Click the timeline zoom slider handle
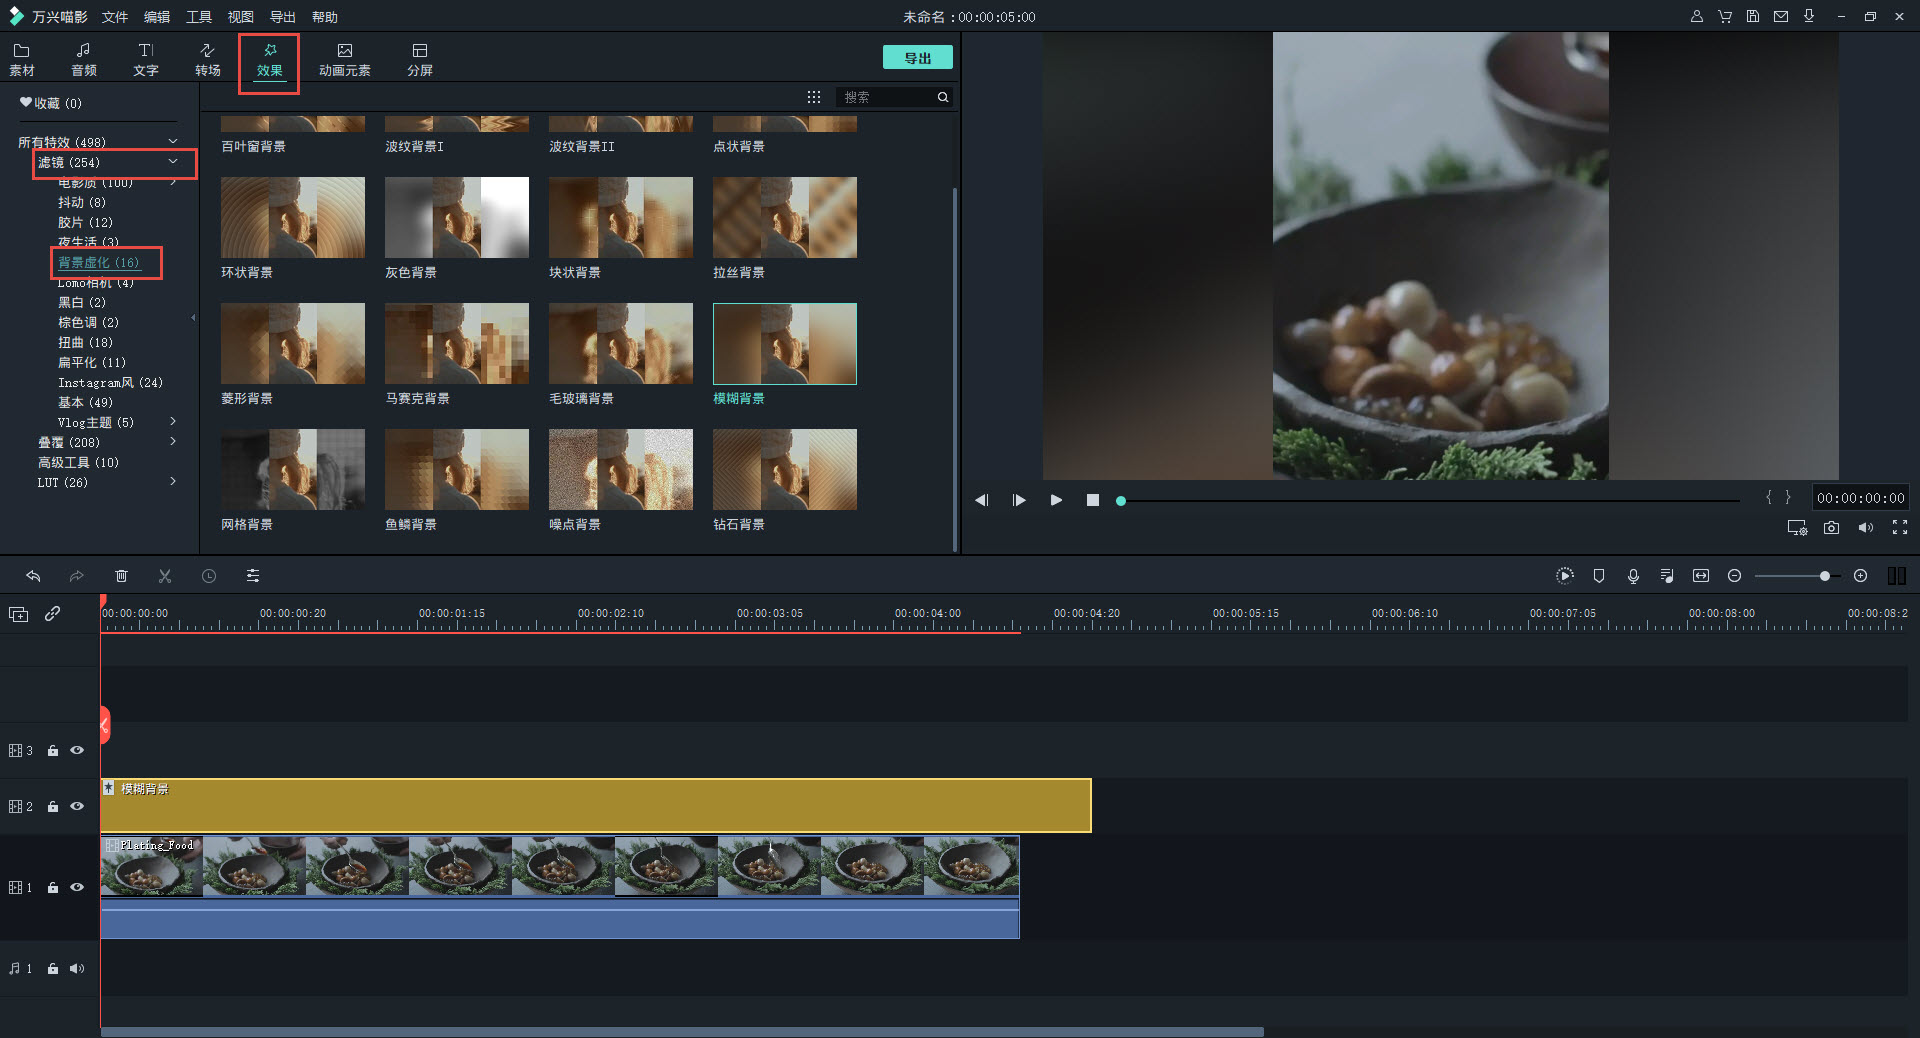This screenshot has height=1038, width=1920. click(x=1825, y=576)
